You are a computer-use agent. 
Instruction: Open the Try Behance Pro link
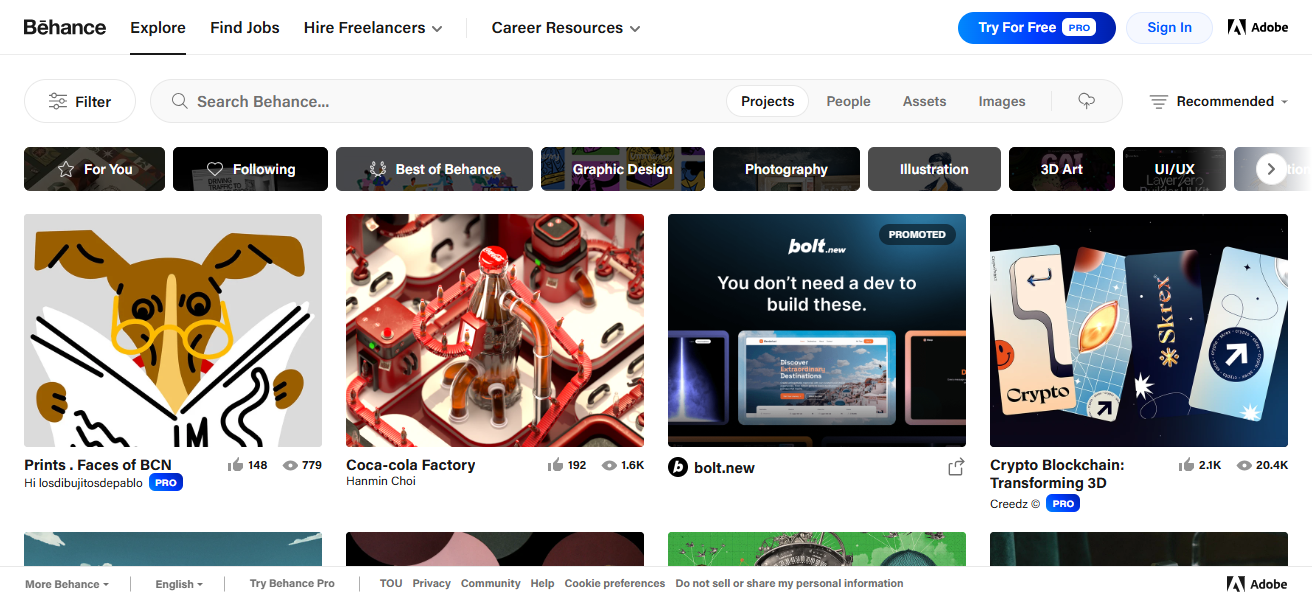click(x=292, y=584)
